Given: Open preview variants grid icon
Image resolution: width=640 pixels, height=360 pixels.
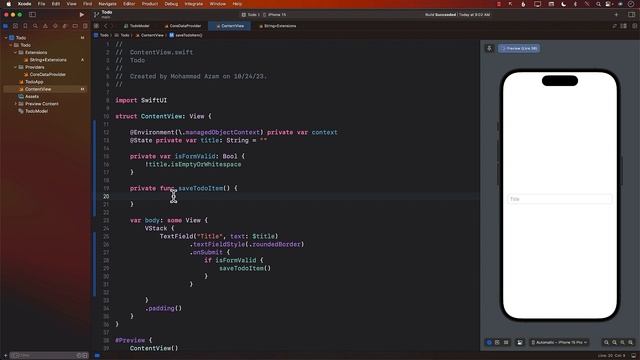Looking at the screenshot, I should point(506,342).
